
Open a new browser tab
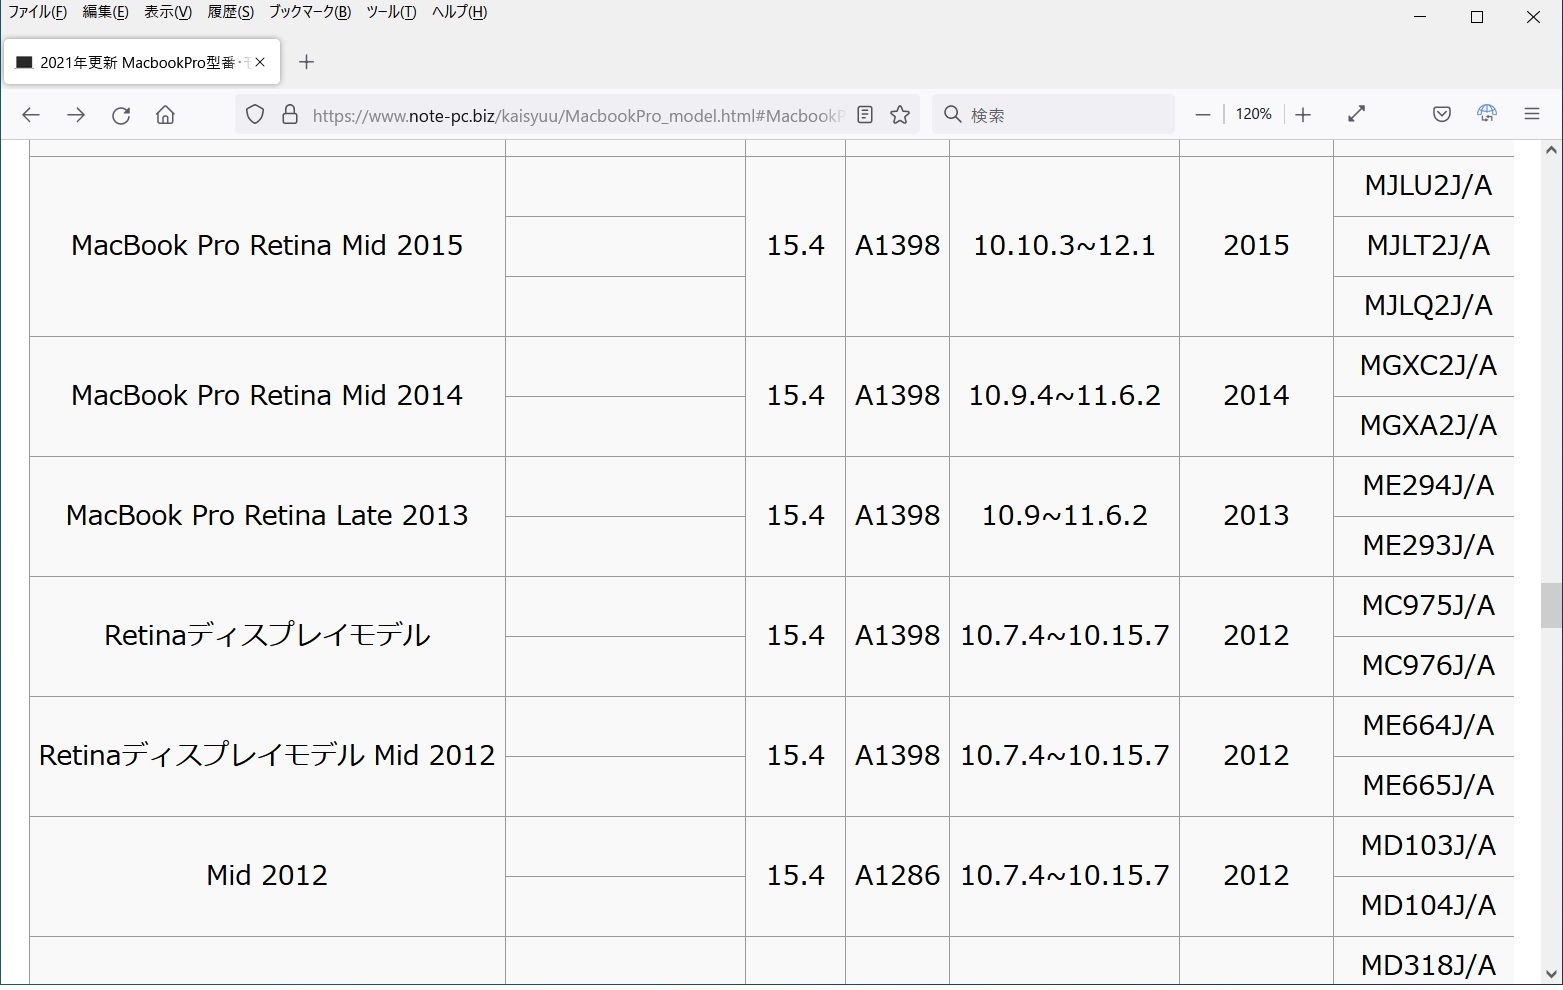(x=307, y=62)
